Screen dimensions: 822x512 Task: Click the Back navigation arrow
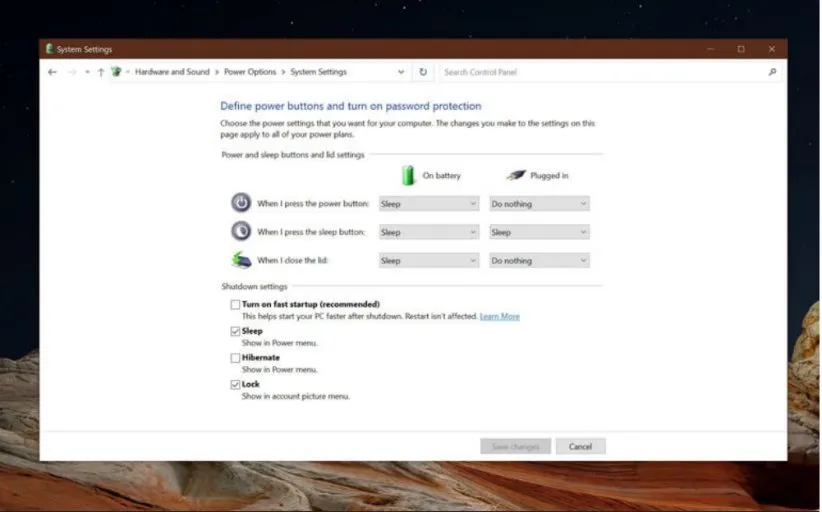coord(52,72)
